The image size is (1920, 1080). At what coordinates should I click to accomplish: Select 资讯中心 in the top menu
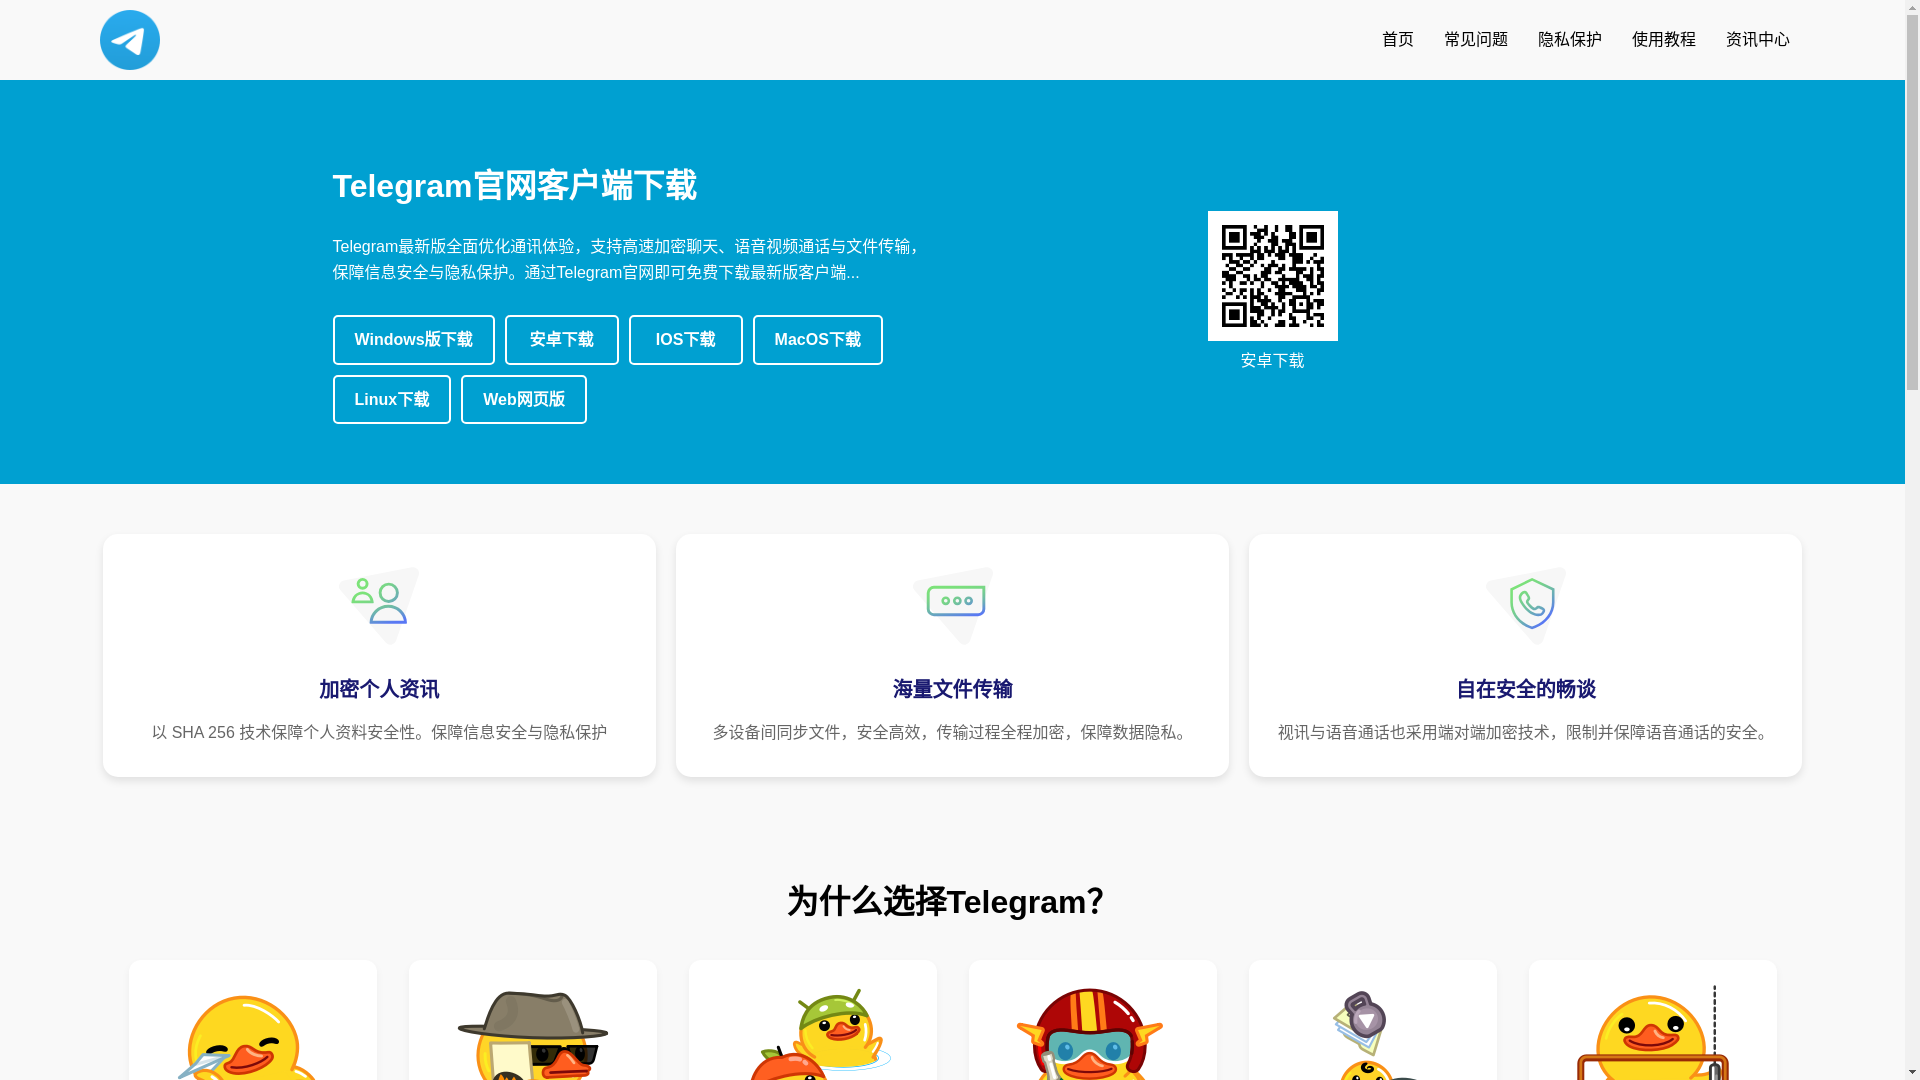[1758, 40]
